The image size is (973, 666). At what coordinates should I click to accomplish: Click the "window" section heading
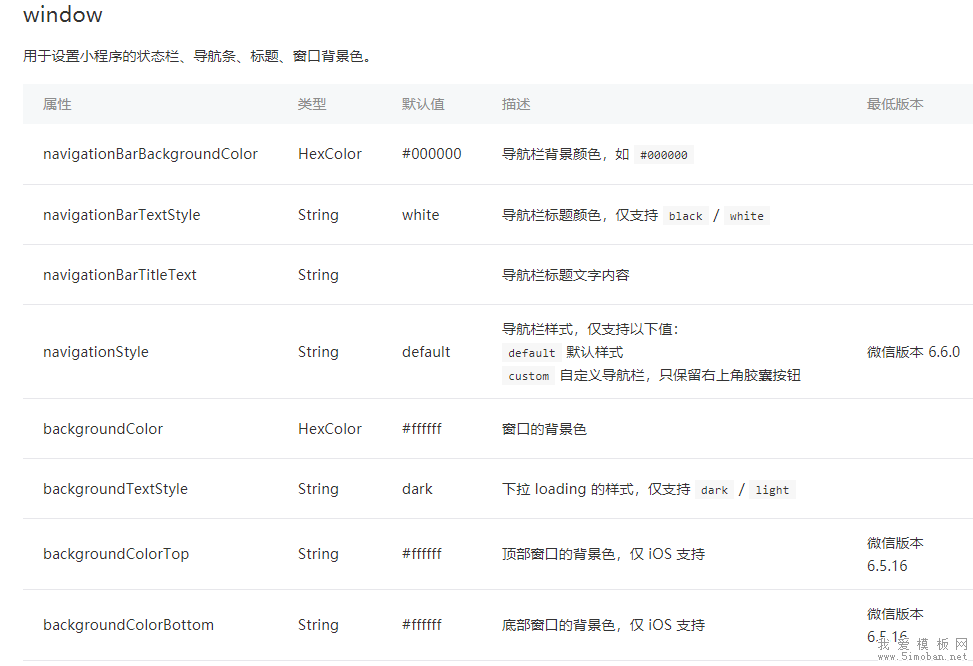[62, 15]
